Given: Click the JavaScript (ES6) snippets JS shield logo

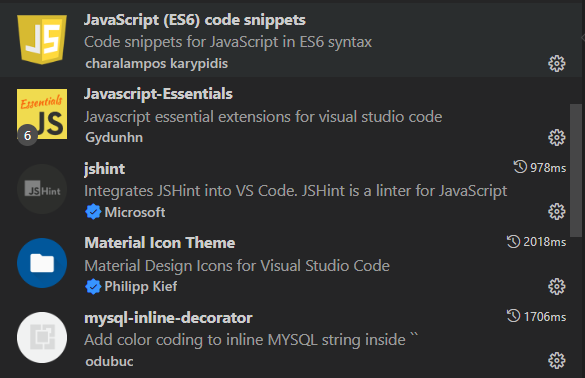Looking at the screenshot, I should click(x=42, y=40).
